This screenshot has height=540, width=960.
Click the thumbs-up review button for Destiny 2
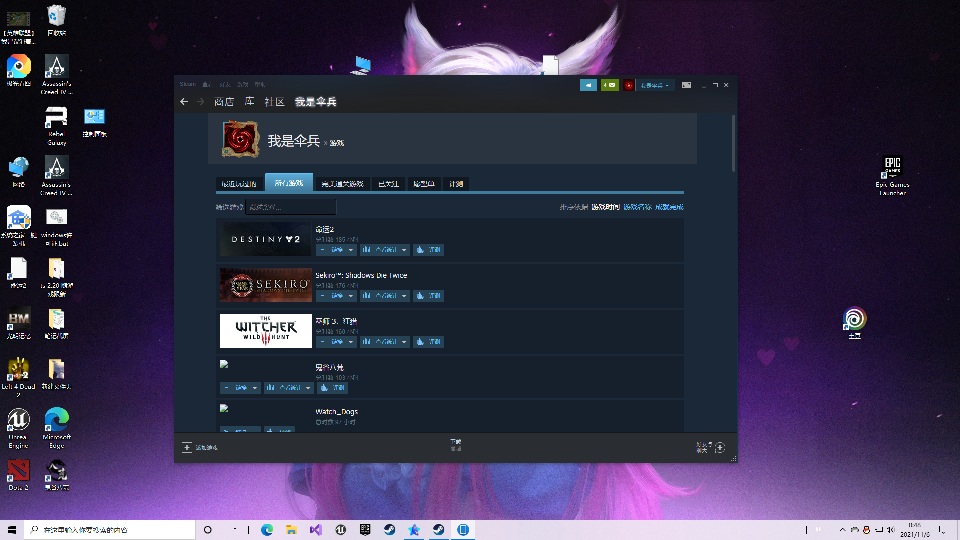tap(428, 250)
